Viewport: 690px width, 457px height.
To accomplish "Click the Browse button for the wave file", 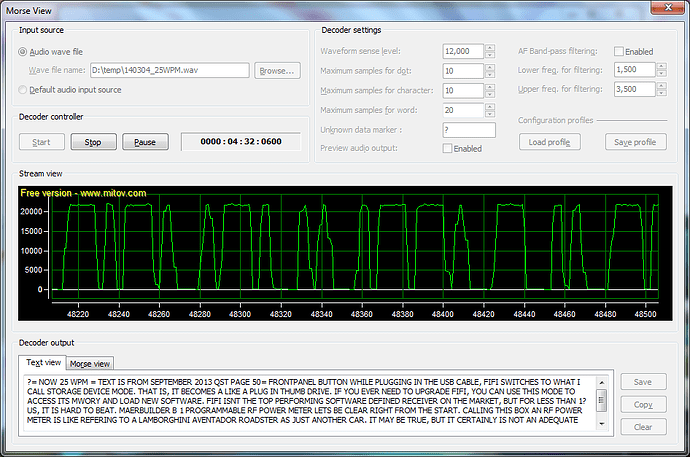I will point(276,70).
